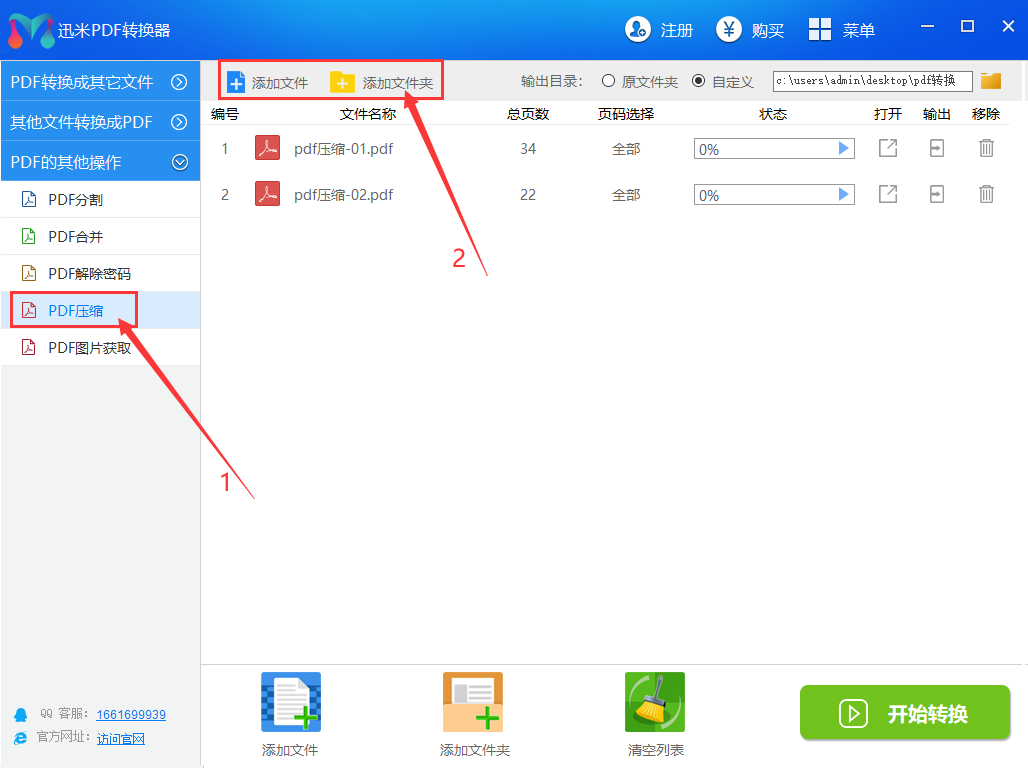Image resolution: width=1028 pixels, height=768 pixels.
Task: Click the 输出 icon for pdf压缩-01.pdf
Action: click(937, 148)
